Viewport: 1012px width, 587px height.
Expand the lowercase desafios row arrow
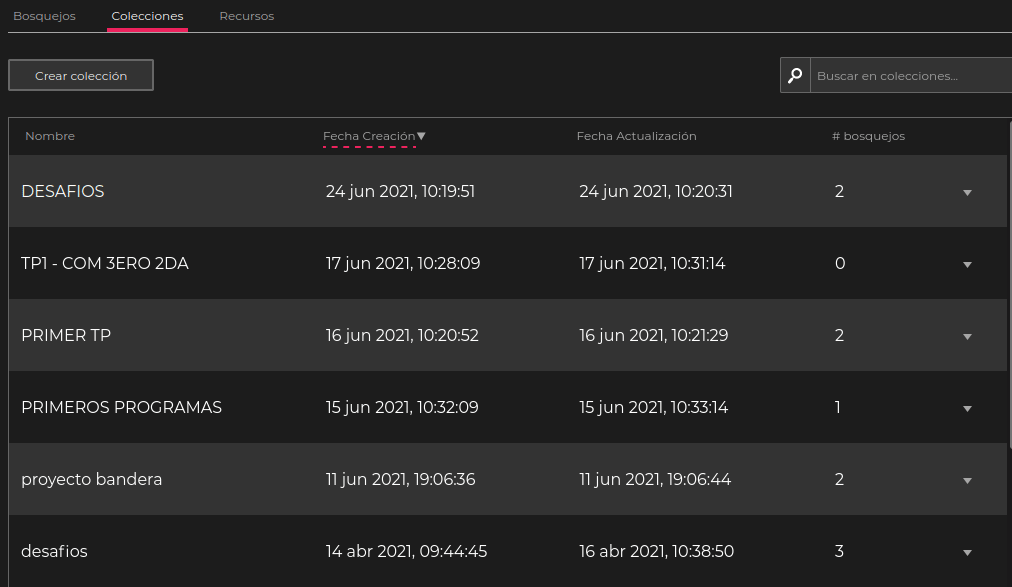[967, 552]
